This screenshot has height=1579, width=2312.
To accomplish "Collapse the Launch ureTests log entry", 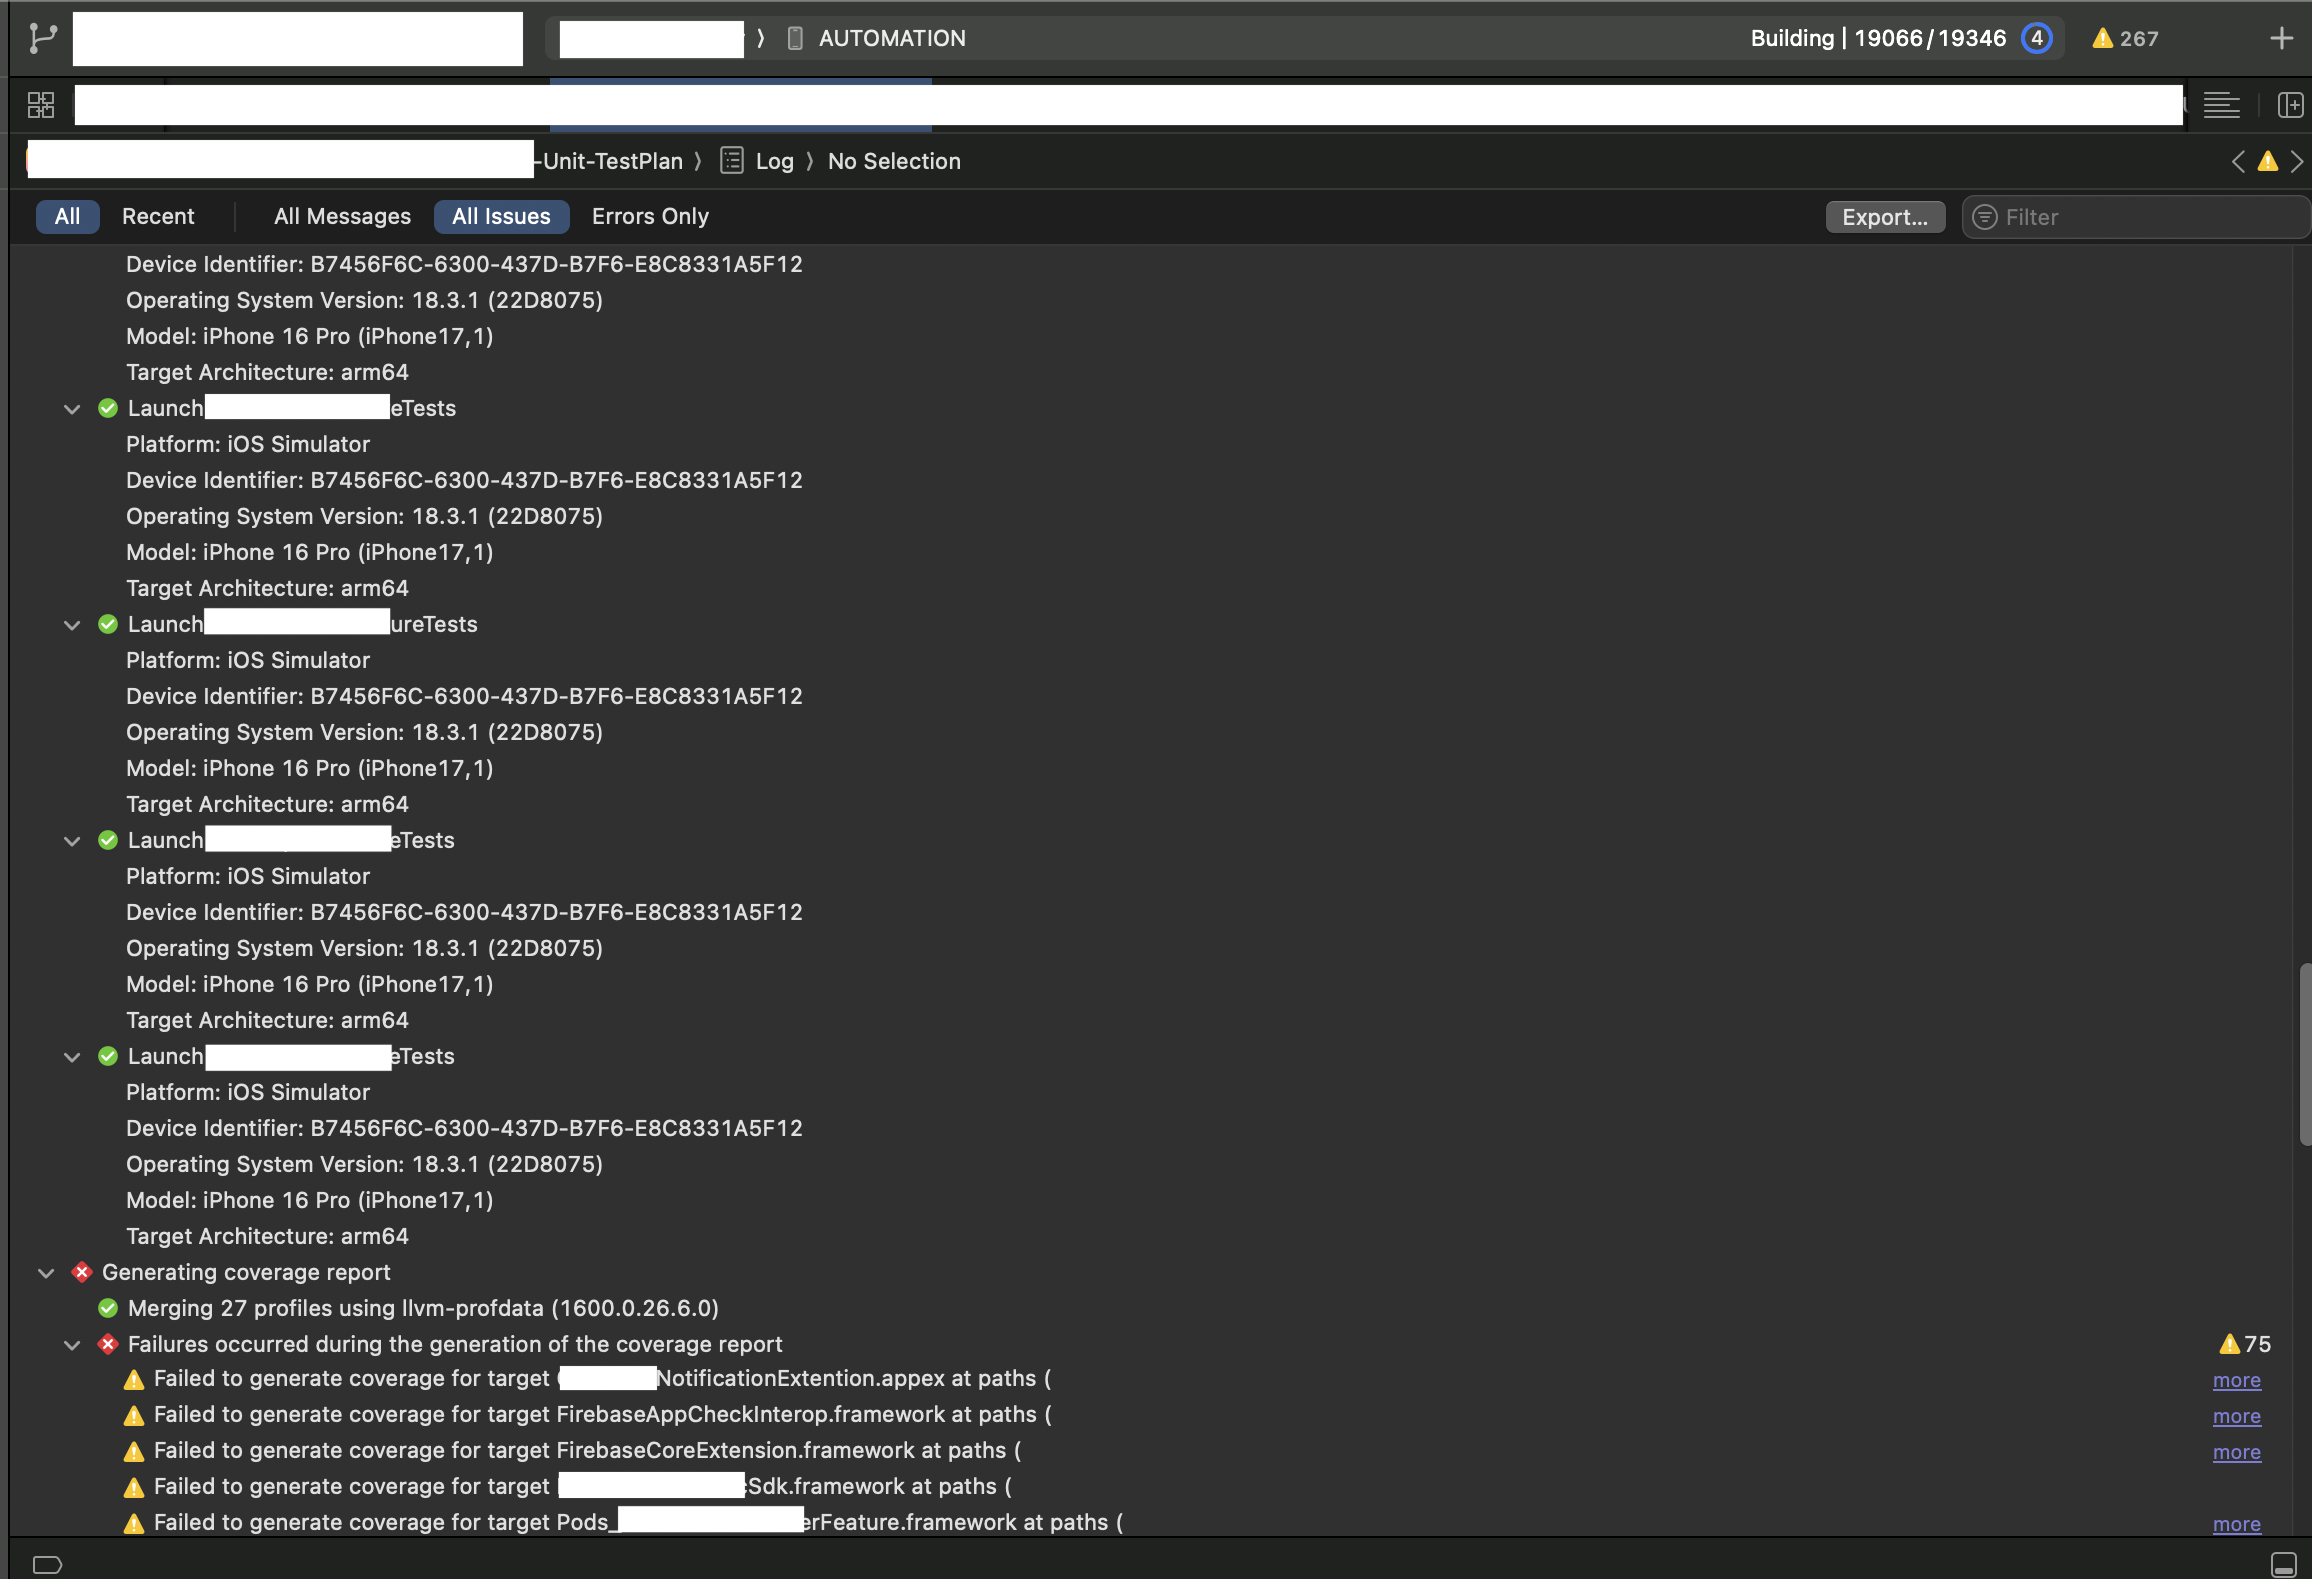I will coord(72,624).
